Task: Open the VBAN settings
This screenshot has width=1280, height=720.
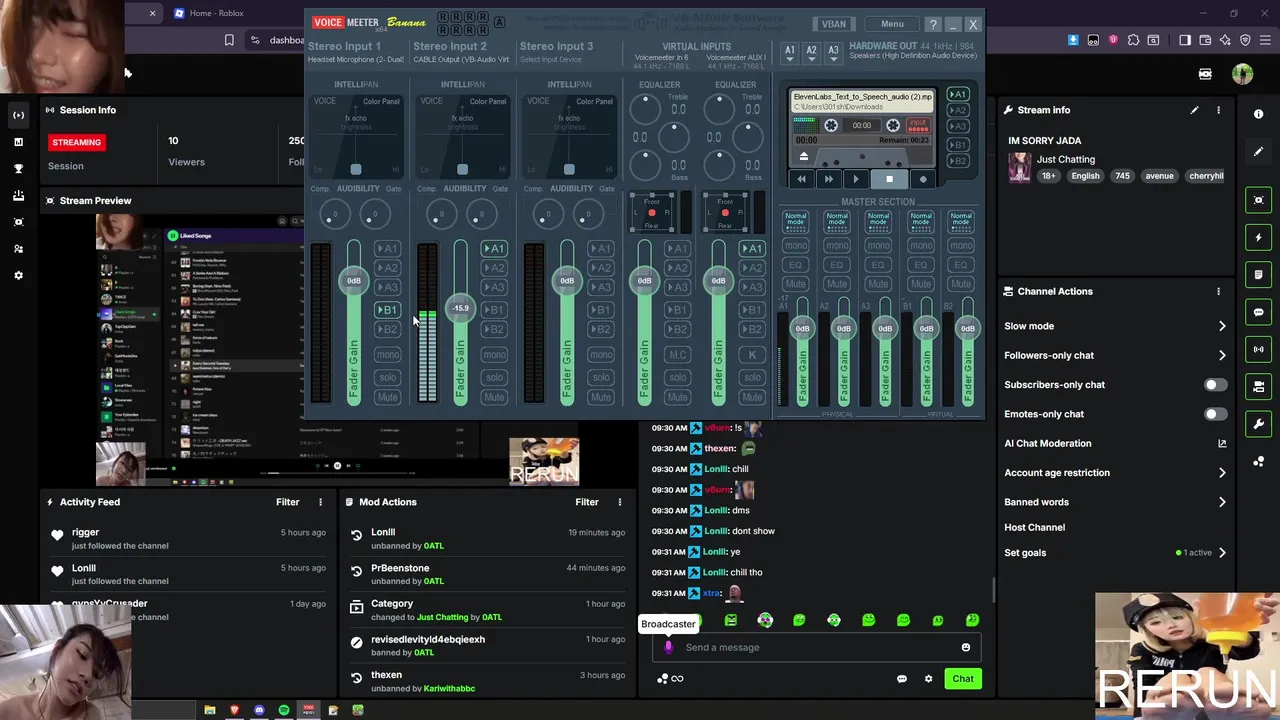Action: point(833,24)
